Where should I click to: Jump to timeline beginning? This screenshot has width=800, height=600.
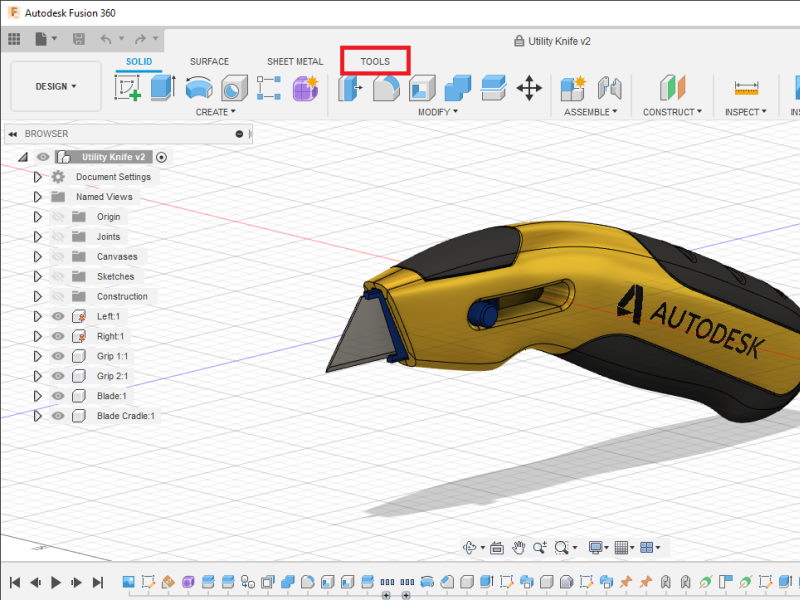(x=15, y=582)
